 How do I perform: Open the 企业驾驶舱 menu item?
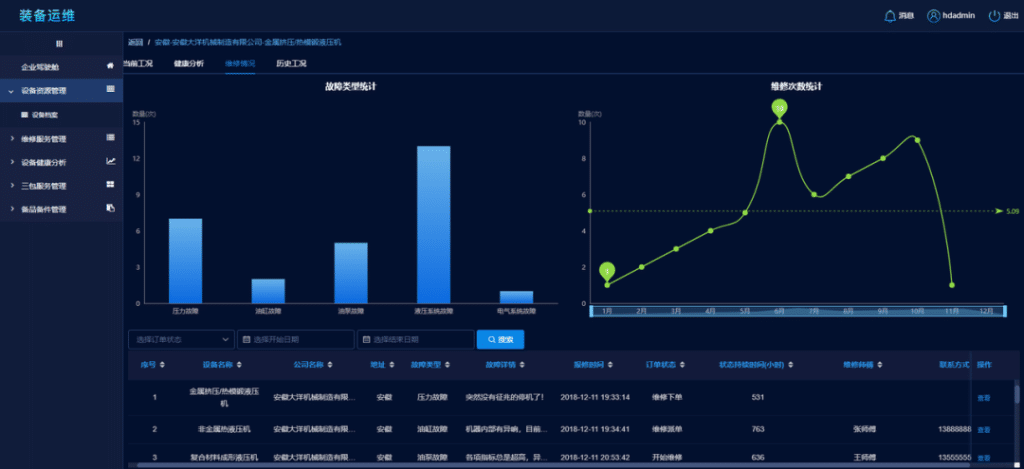(61, 67)
